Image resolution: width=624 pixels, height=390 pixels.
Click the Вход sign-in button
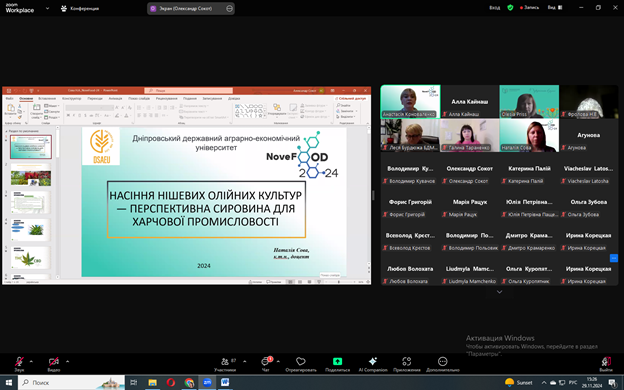(x=495, y=8)
